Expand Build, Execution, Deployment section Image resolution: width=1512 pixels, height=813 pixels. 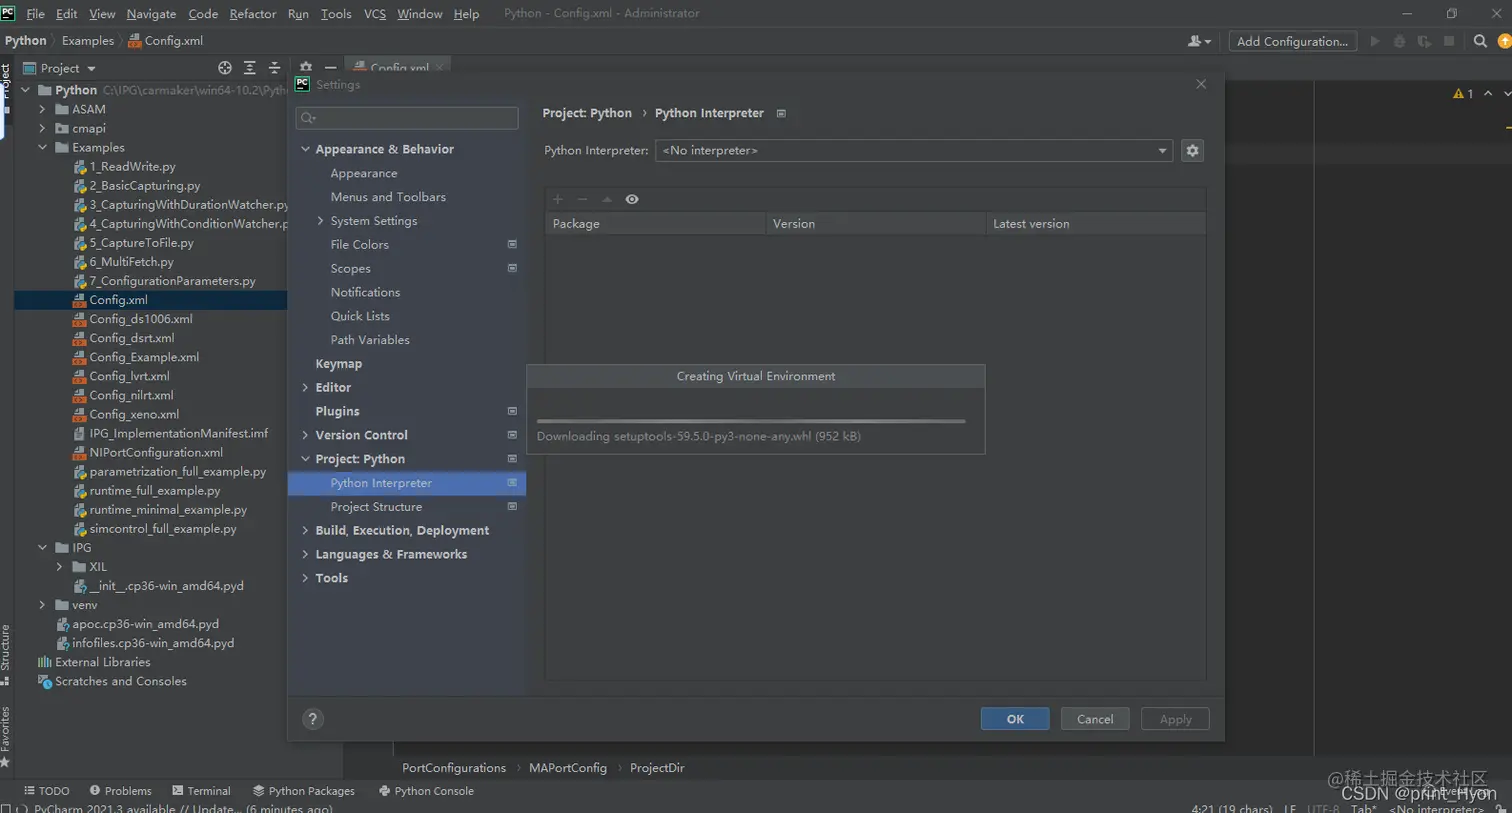click(x=305, y=531)
